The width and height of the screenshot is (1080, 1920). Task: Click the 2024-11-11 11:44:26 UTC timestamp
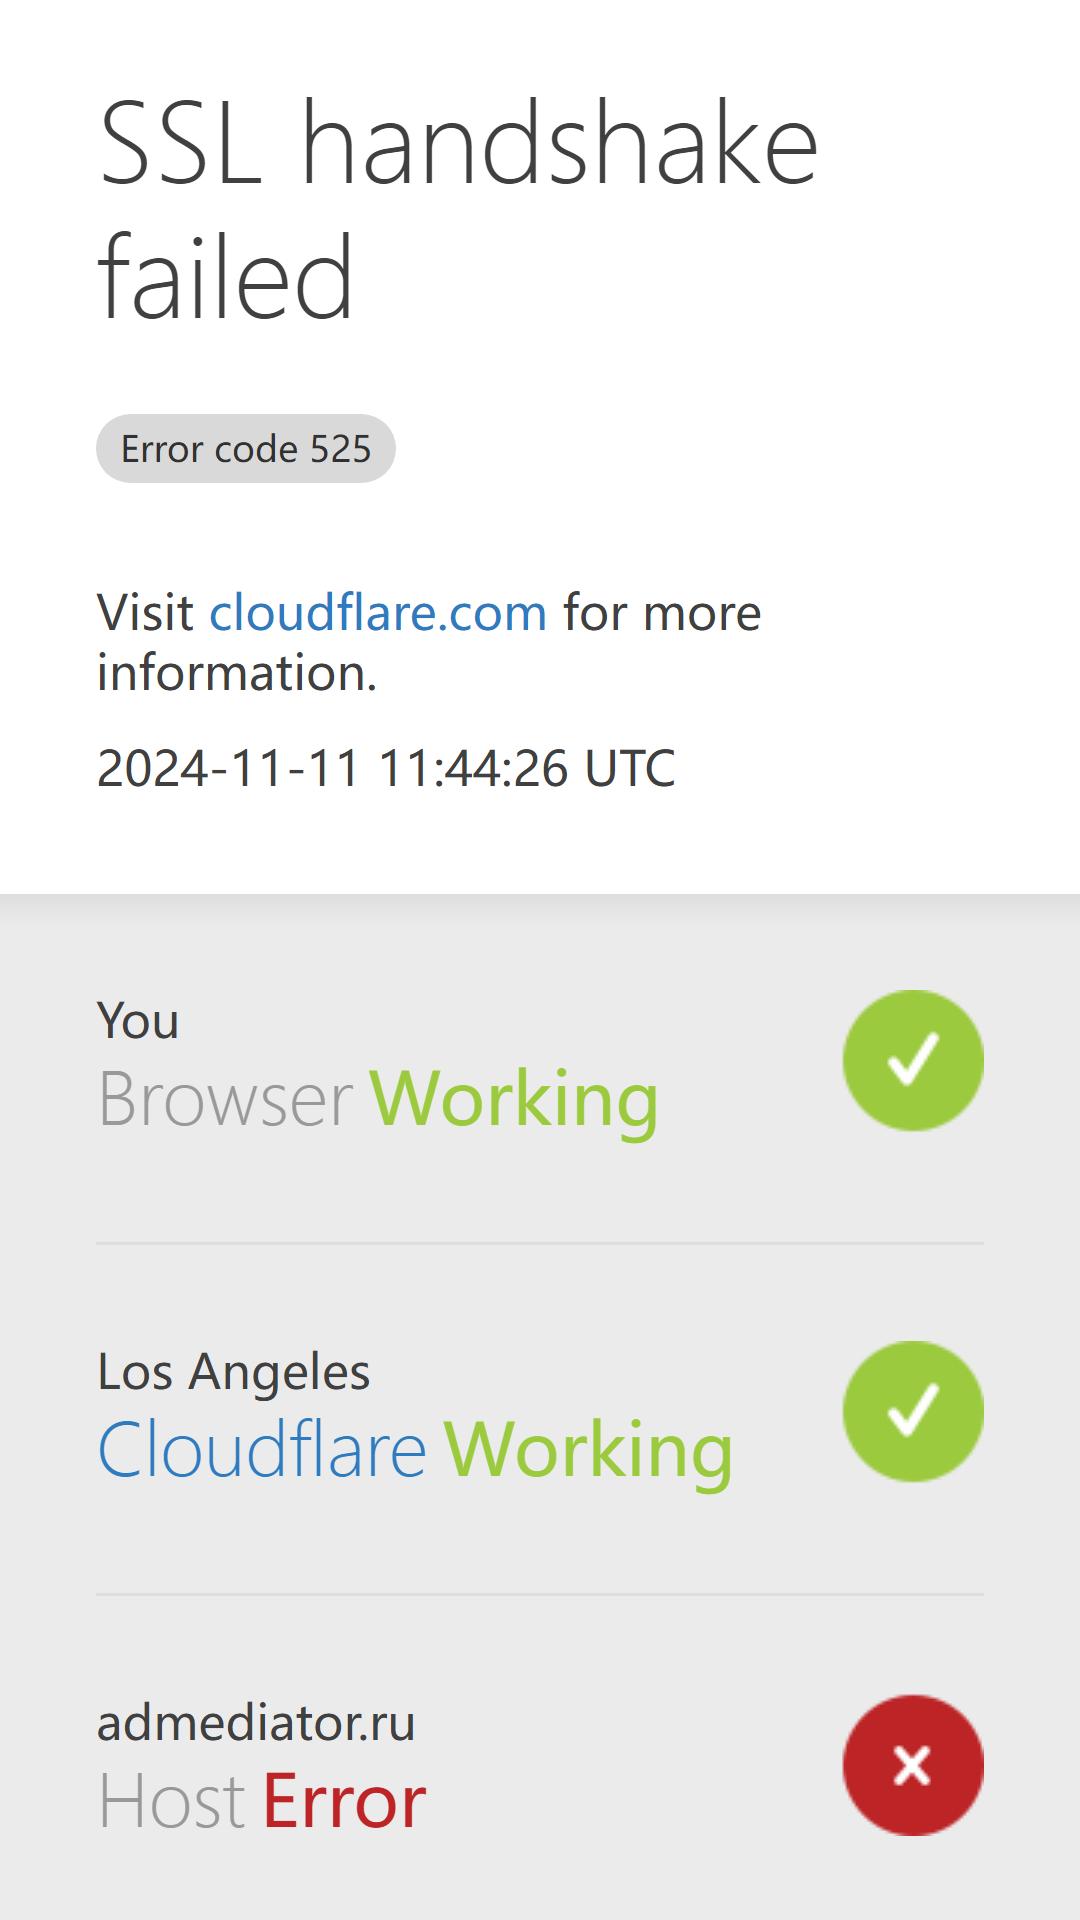tap(386, 768)
